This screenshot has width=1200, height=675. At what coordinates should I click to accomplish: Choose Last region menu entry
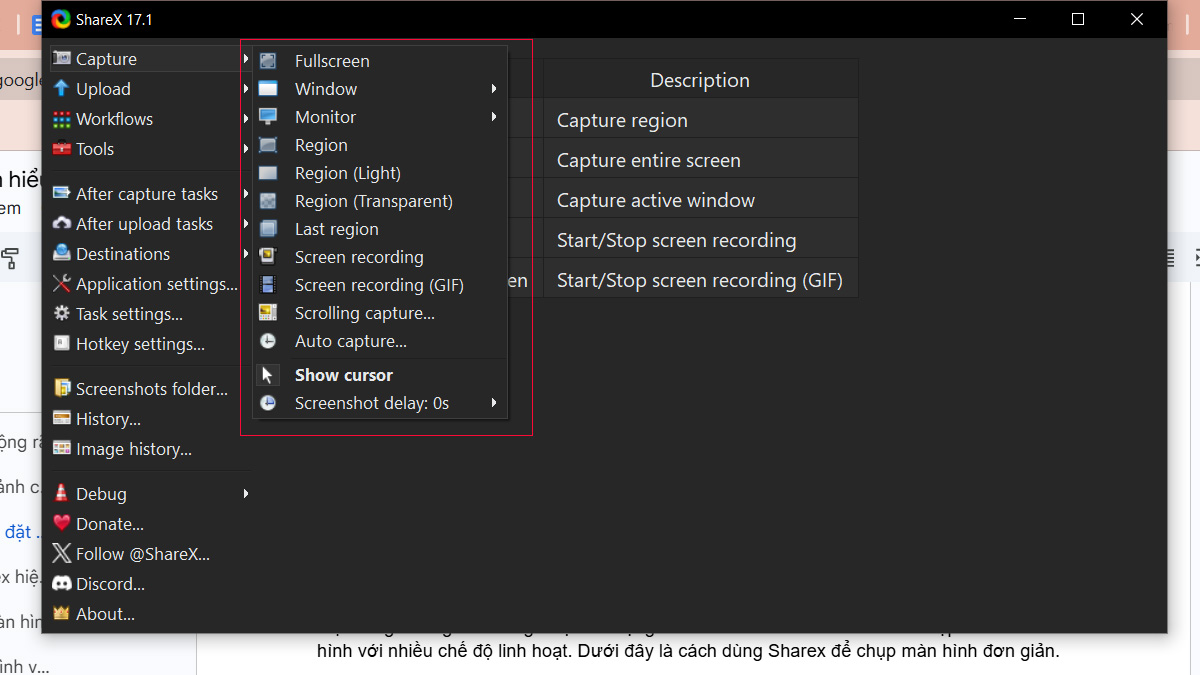(x=380, y=229)
